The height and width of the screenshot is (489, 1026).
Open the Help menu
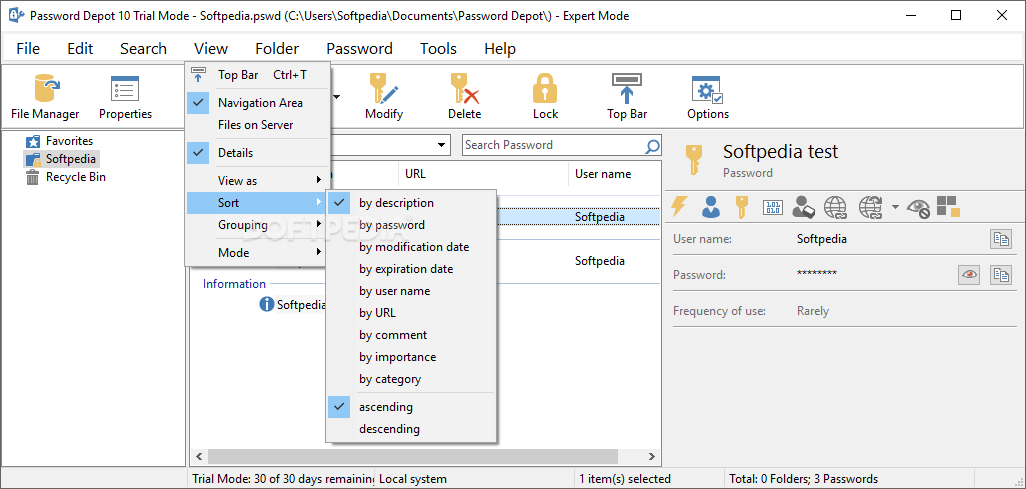(500, 48)
